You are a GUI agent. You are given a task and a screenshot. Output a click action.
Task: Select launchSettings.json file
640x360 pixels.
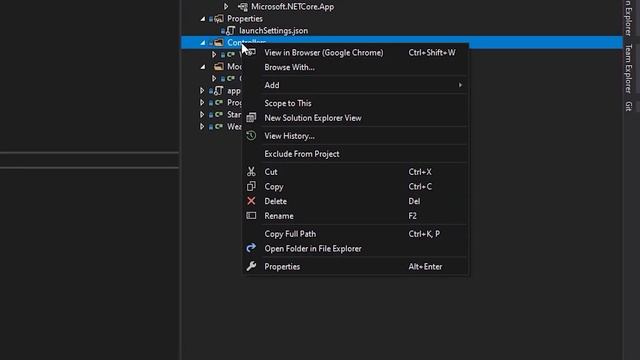[273, 31]
